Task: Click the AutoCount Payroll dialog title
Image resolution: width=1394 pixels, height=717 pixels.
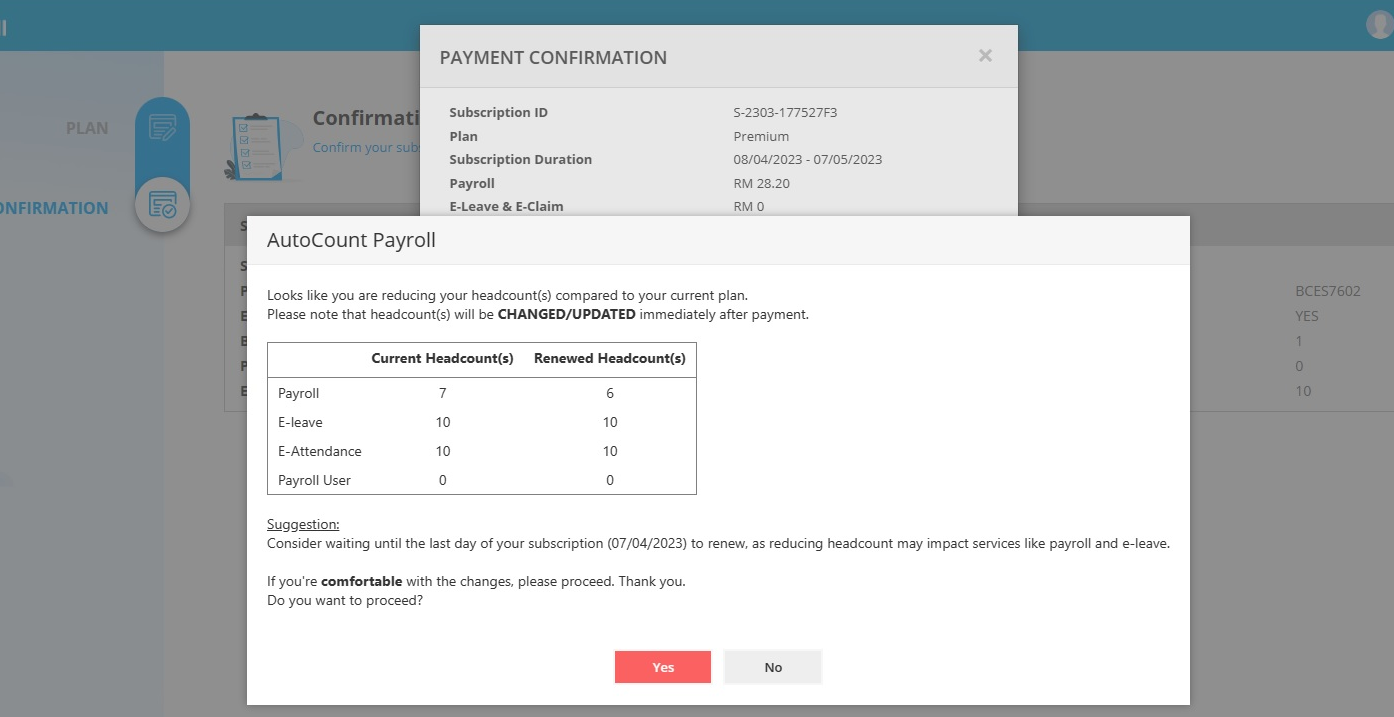Action: click(351, 240)
